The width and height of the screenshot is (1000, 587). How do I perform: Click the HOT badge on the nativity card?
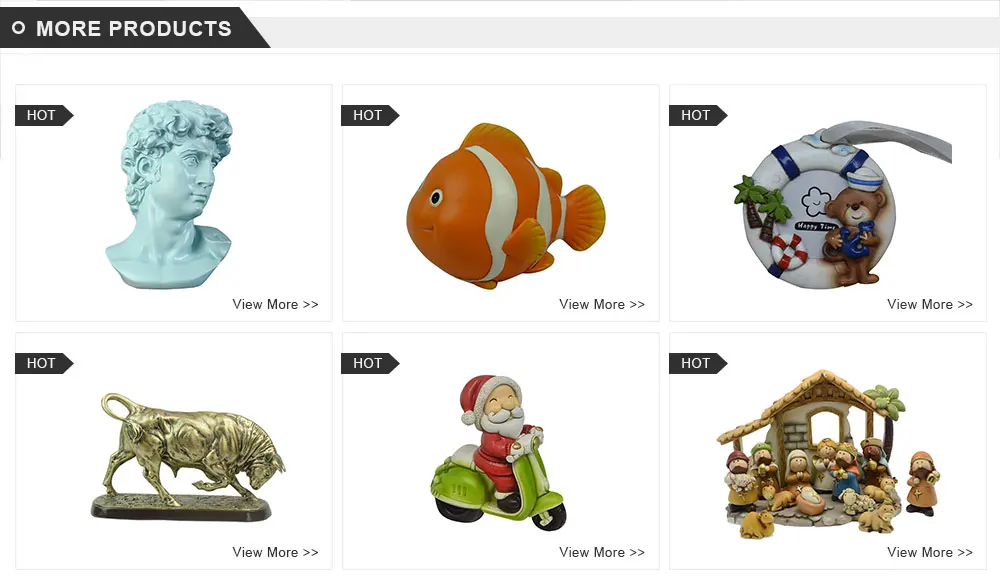(698, 364)
